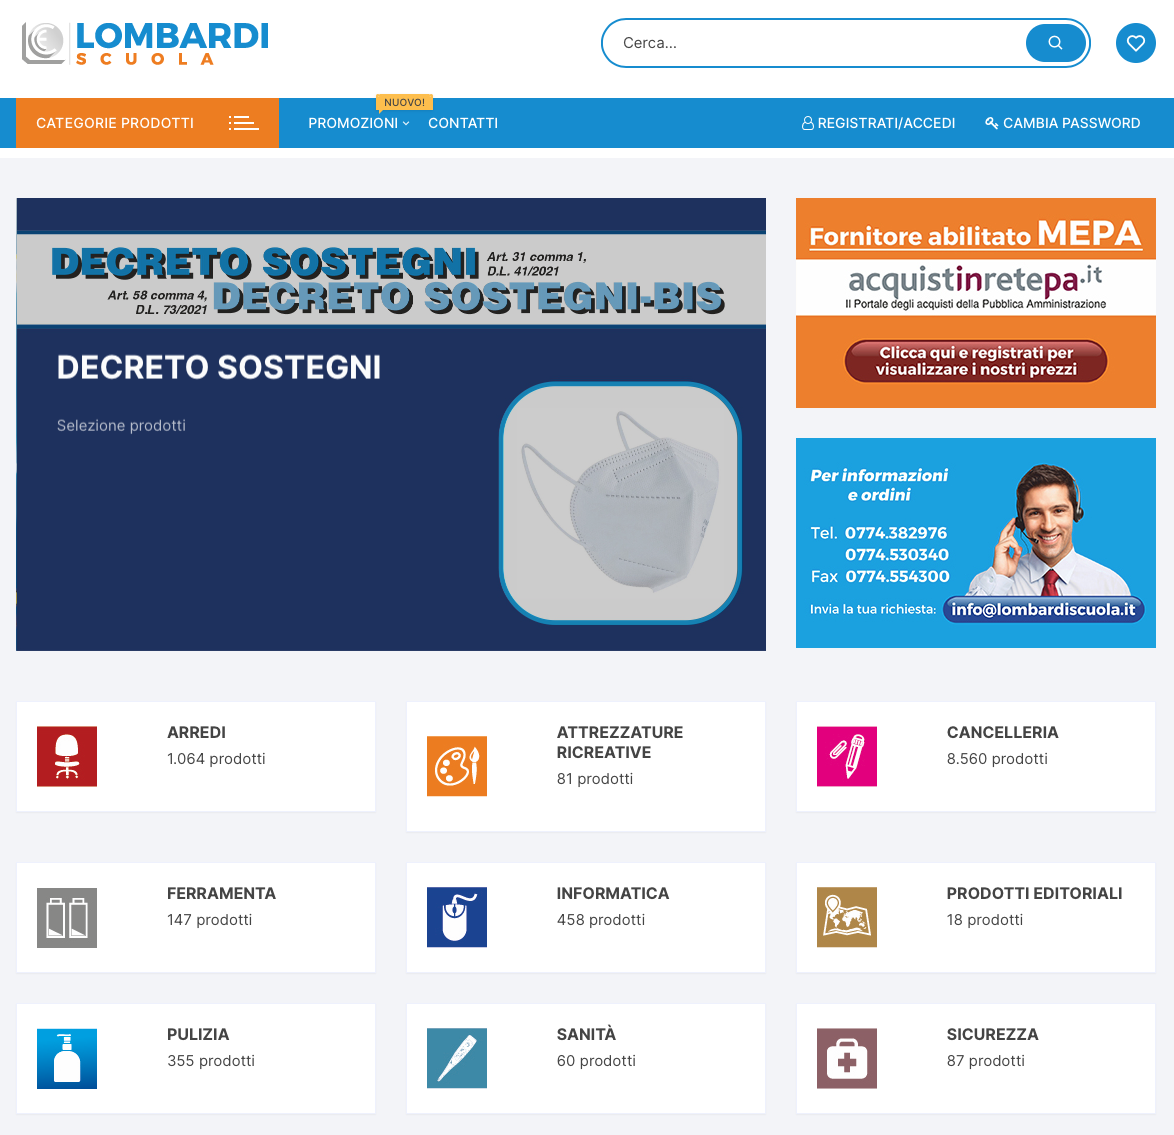Click the '147 prodotti' count text
Viewport: 1174px width, 1135px height.
pyautogui.click(x=210, y=919)
